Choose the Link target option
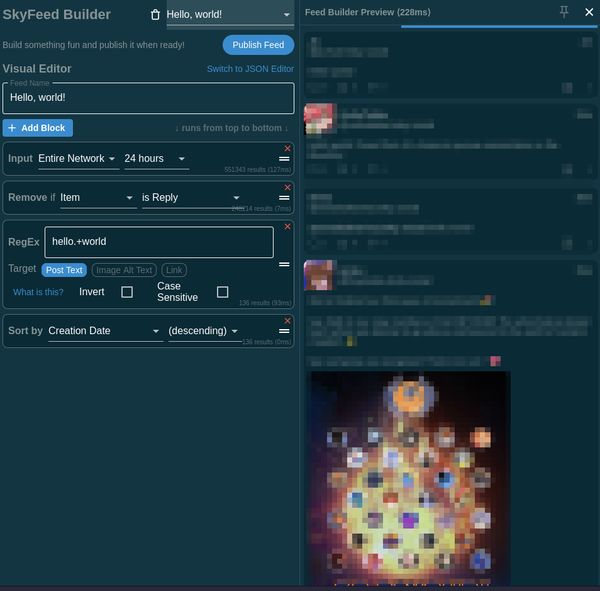Viewport: 600px width, 591px height. click(x=174, y=270)
